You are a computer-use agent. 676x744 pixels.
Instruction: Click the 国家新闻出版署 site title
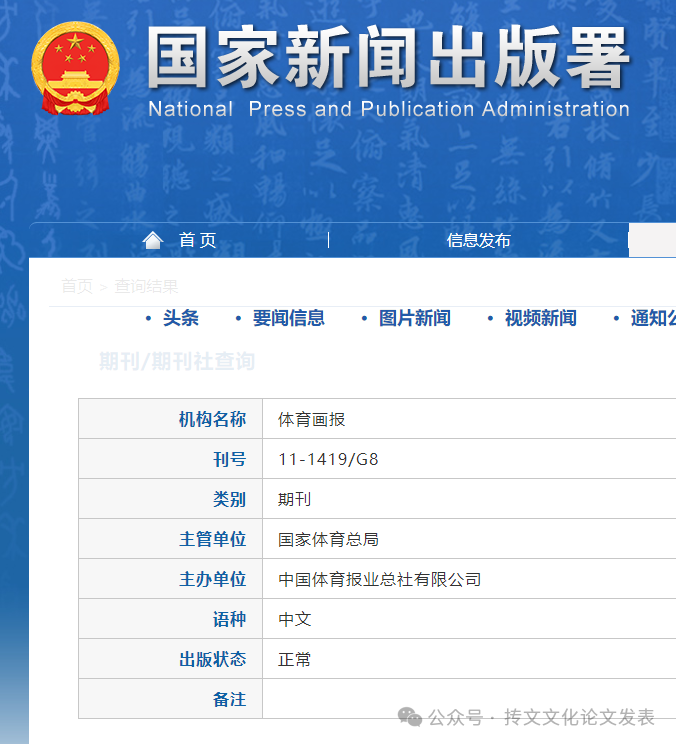[x=389, y=57]
